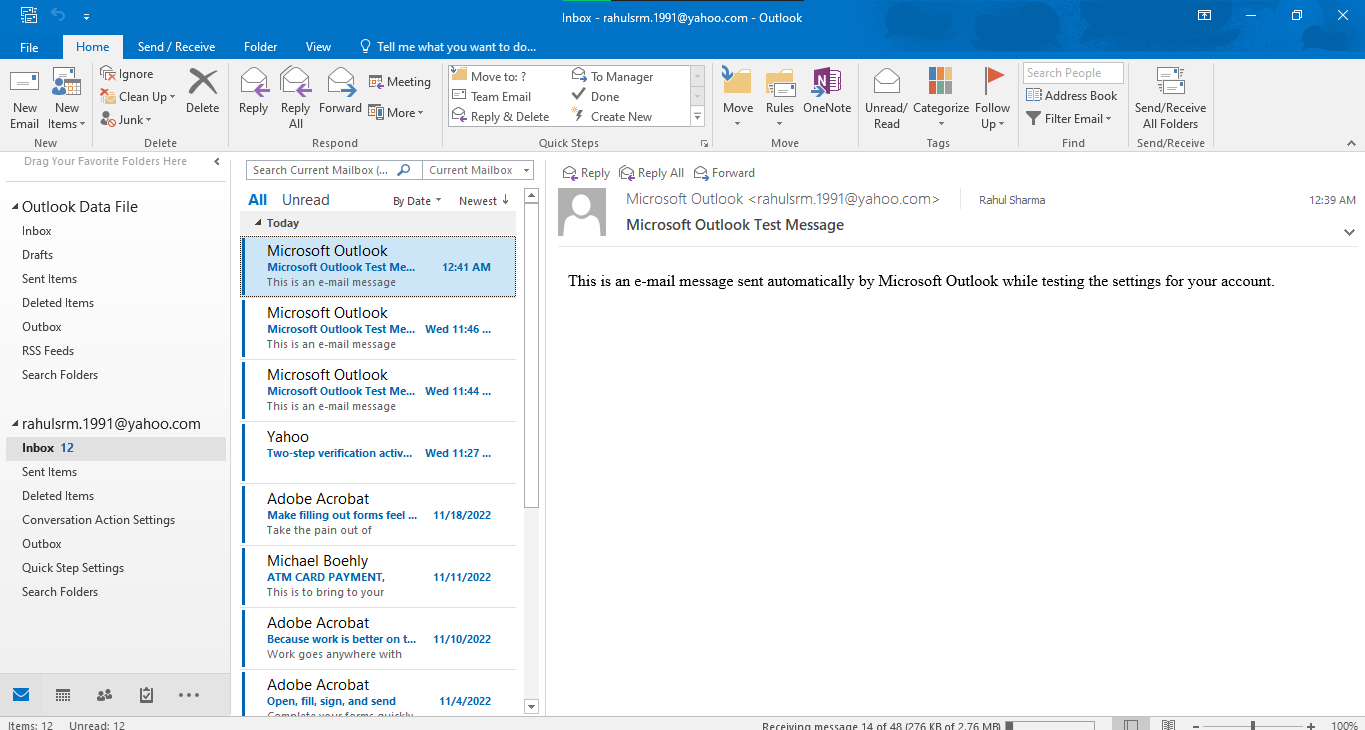This screenshot has width=1365, height=730.
Task: Click the Done quick step
Action: pyautogui.click(x=595, y=97)
